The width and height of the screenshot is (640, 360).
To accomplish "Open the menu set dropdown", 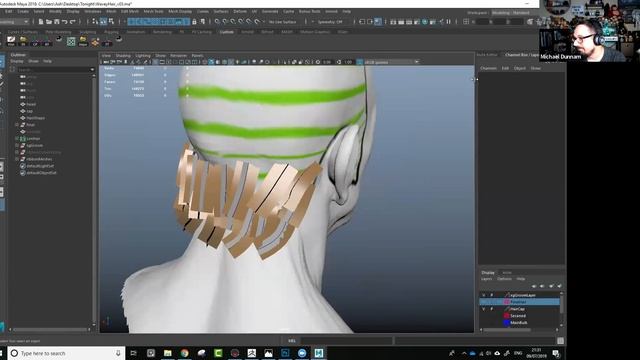I will tap(14, 22).
